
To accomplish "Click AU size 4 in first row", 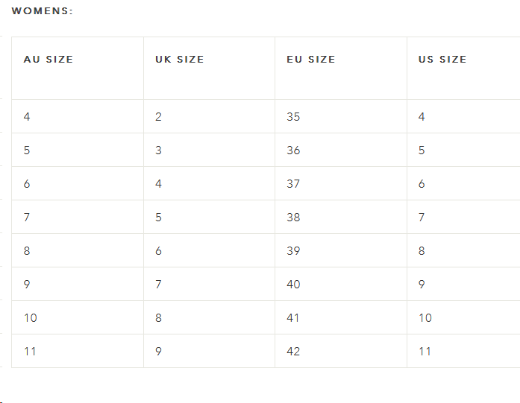I will tap(78, 116).
